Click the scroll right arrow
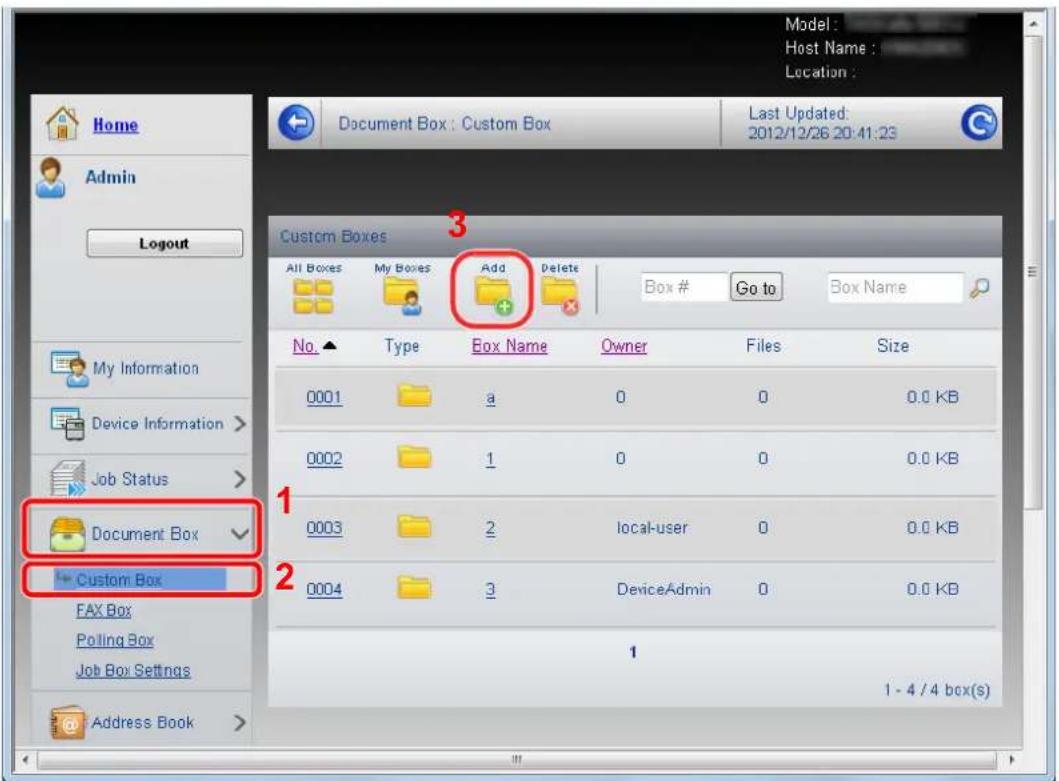 (x=1012, y=760)
